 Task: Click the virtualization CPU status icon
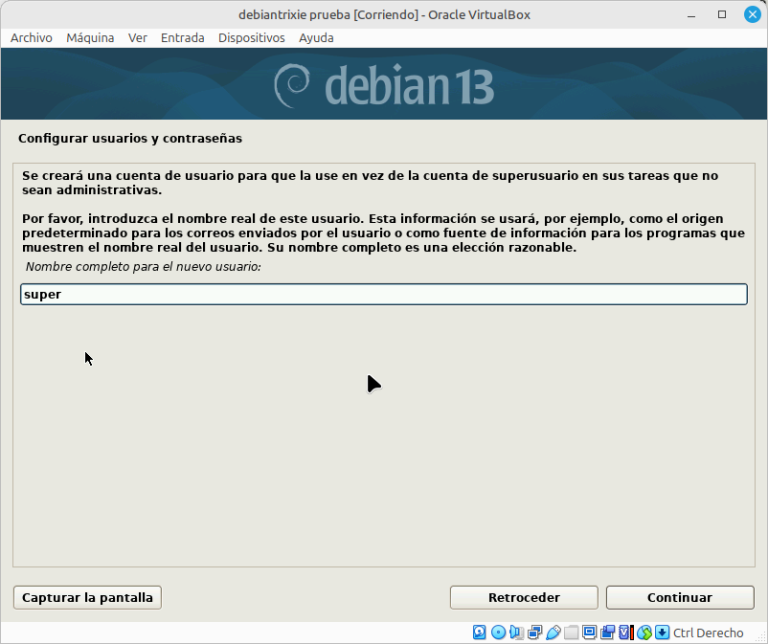coord(626,632)
